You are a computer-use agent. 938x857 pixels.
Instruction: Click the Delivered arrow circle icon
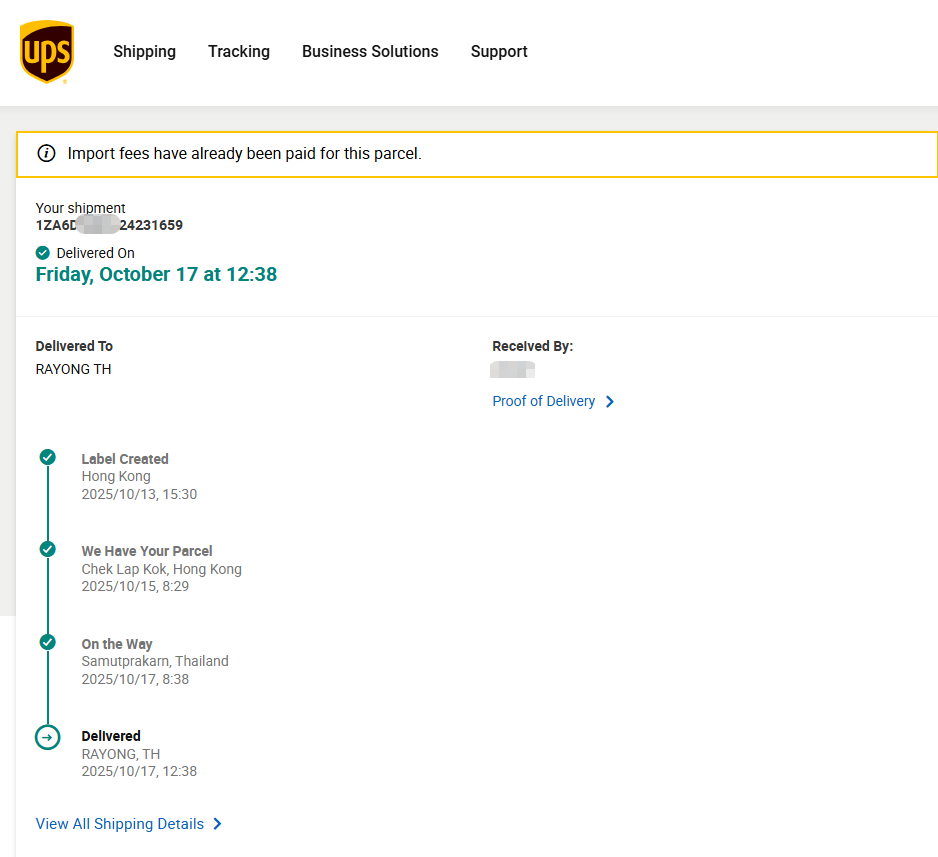tap(47, 737)
